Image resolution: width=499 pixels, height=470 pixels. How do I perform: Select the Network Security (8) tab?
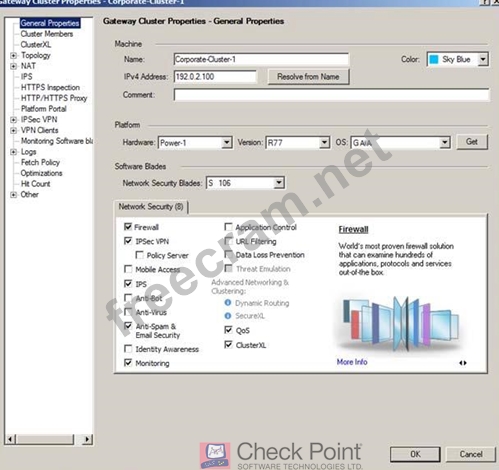(151, 207)
